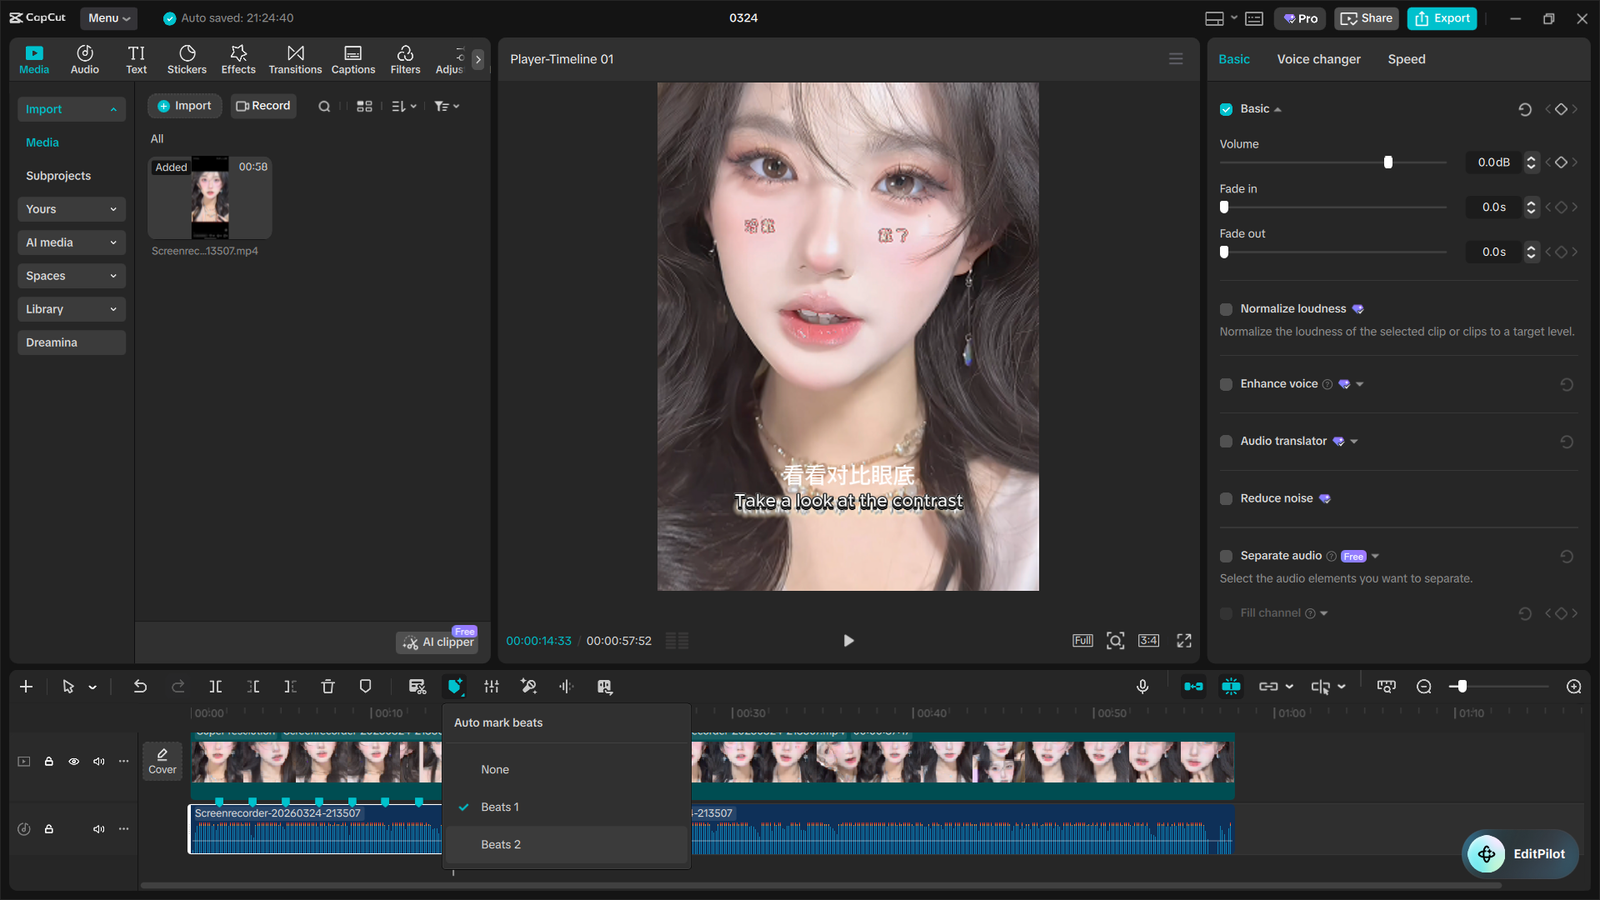Open the Filters panel

click(405, 58)
